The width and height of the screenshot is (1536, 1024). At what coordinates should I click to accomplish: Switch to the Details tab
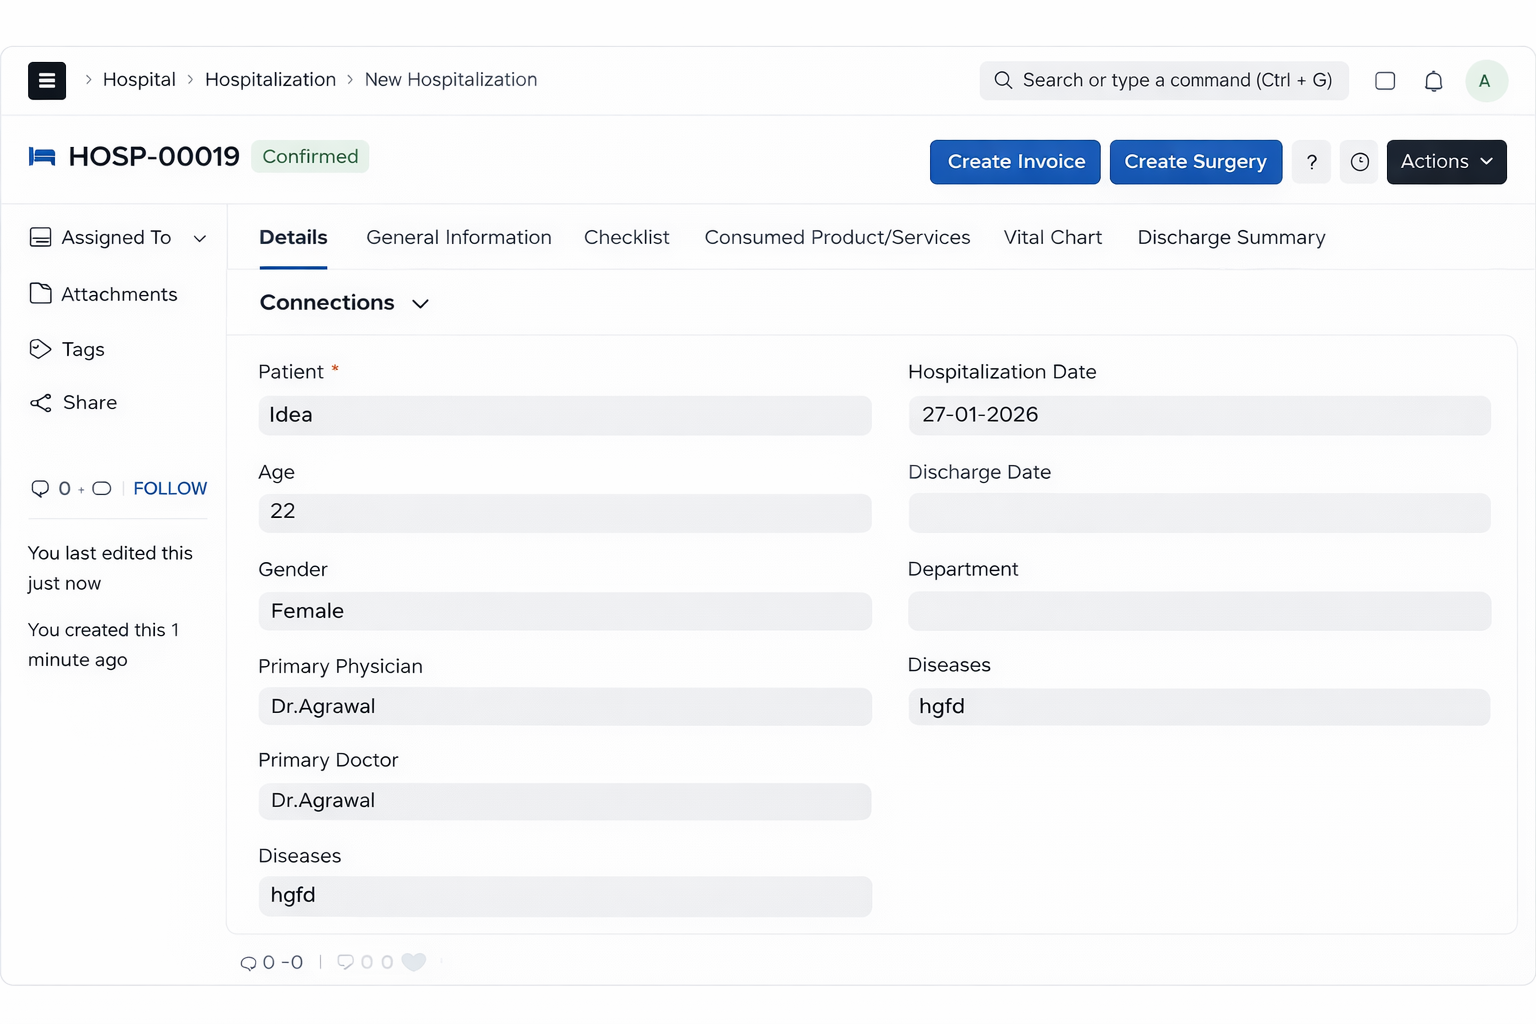[293, 237]
